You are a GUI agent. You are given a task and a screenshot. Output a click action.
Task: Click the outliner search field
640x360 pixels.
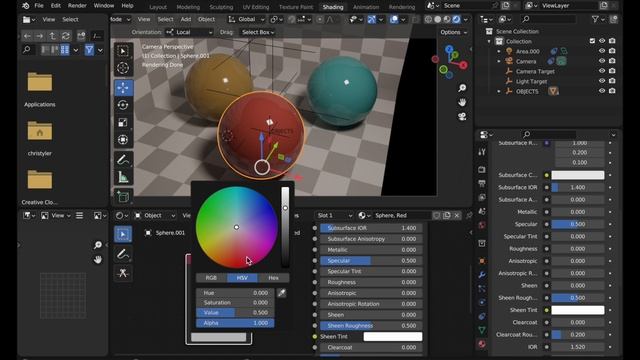(549, 19)
